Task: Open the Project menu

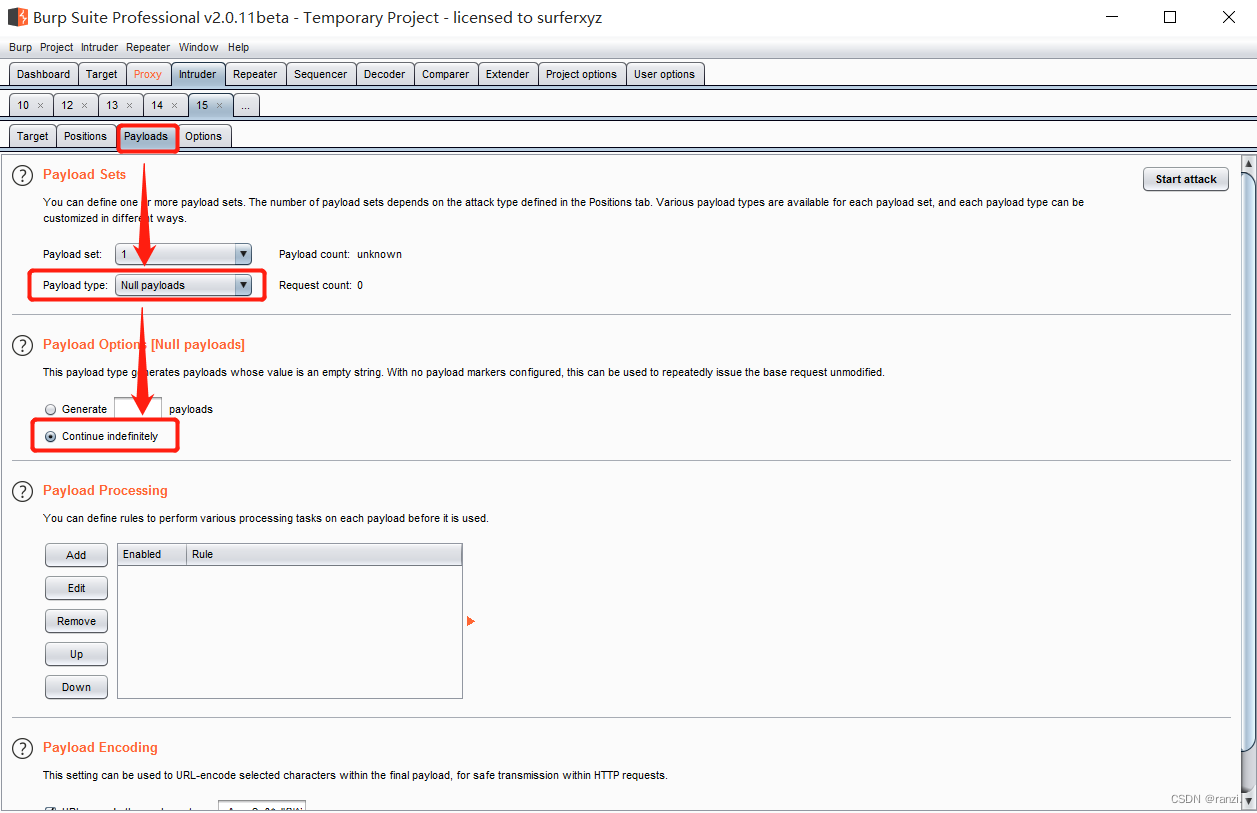Action: (x=56, y=47)
